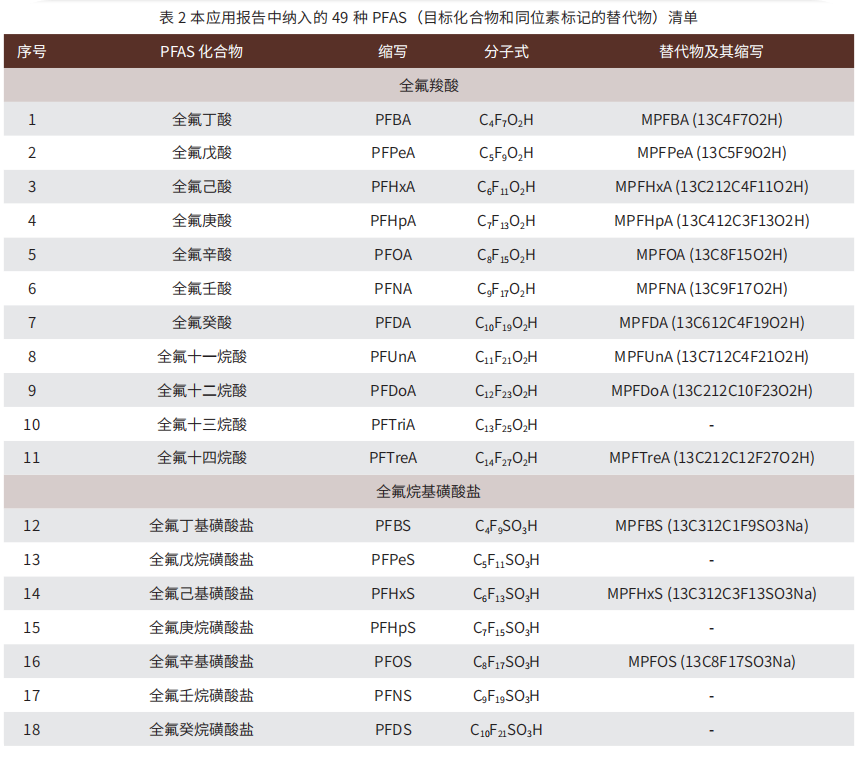Click the MPFTreA (13C212C12F27O2H) surrogate cell

711,458
